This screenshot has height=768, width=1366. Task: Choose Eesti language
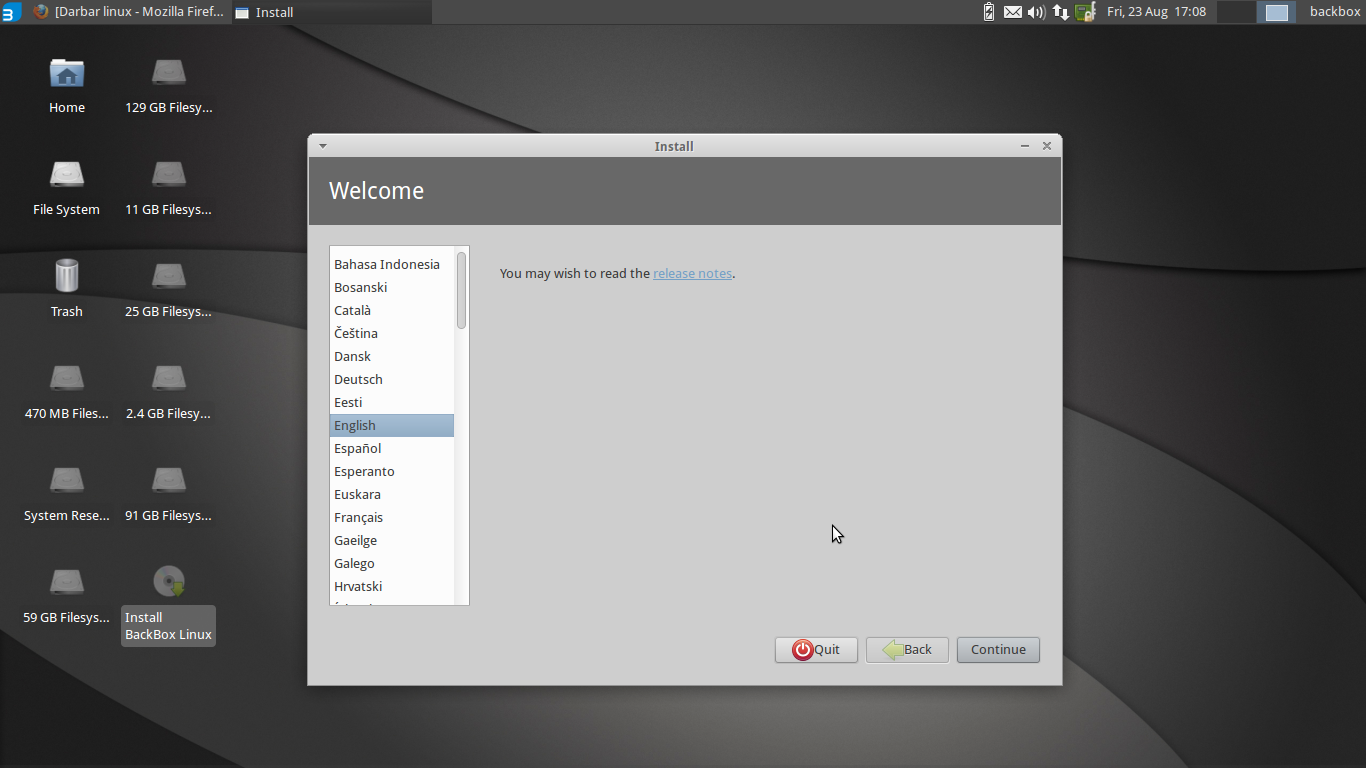pyautogui.click(x=392, y=402)
